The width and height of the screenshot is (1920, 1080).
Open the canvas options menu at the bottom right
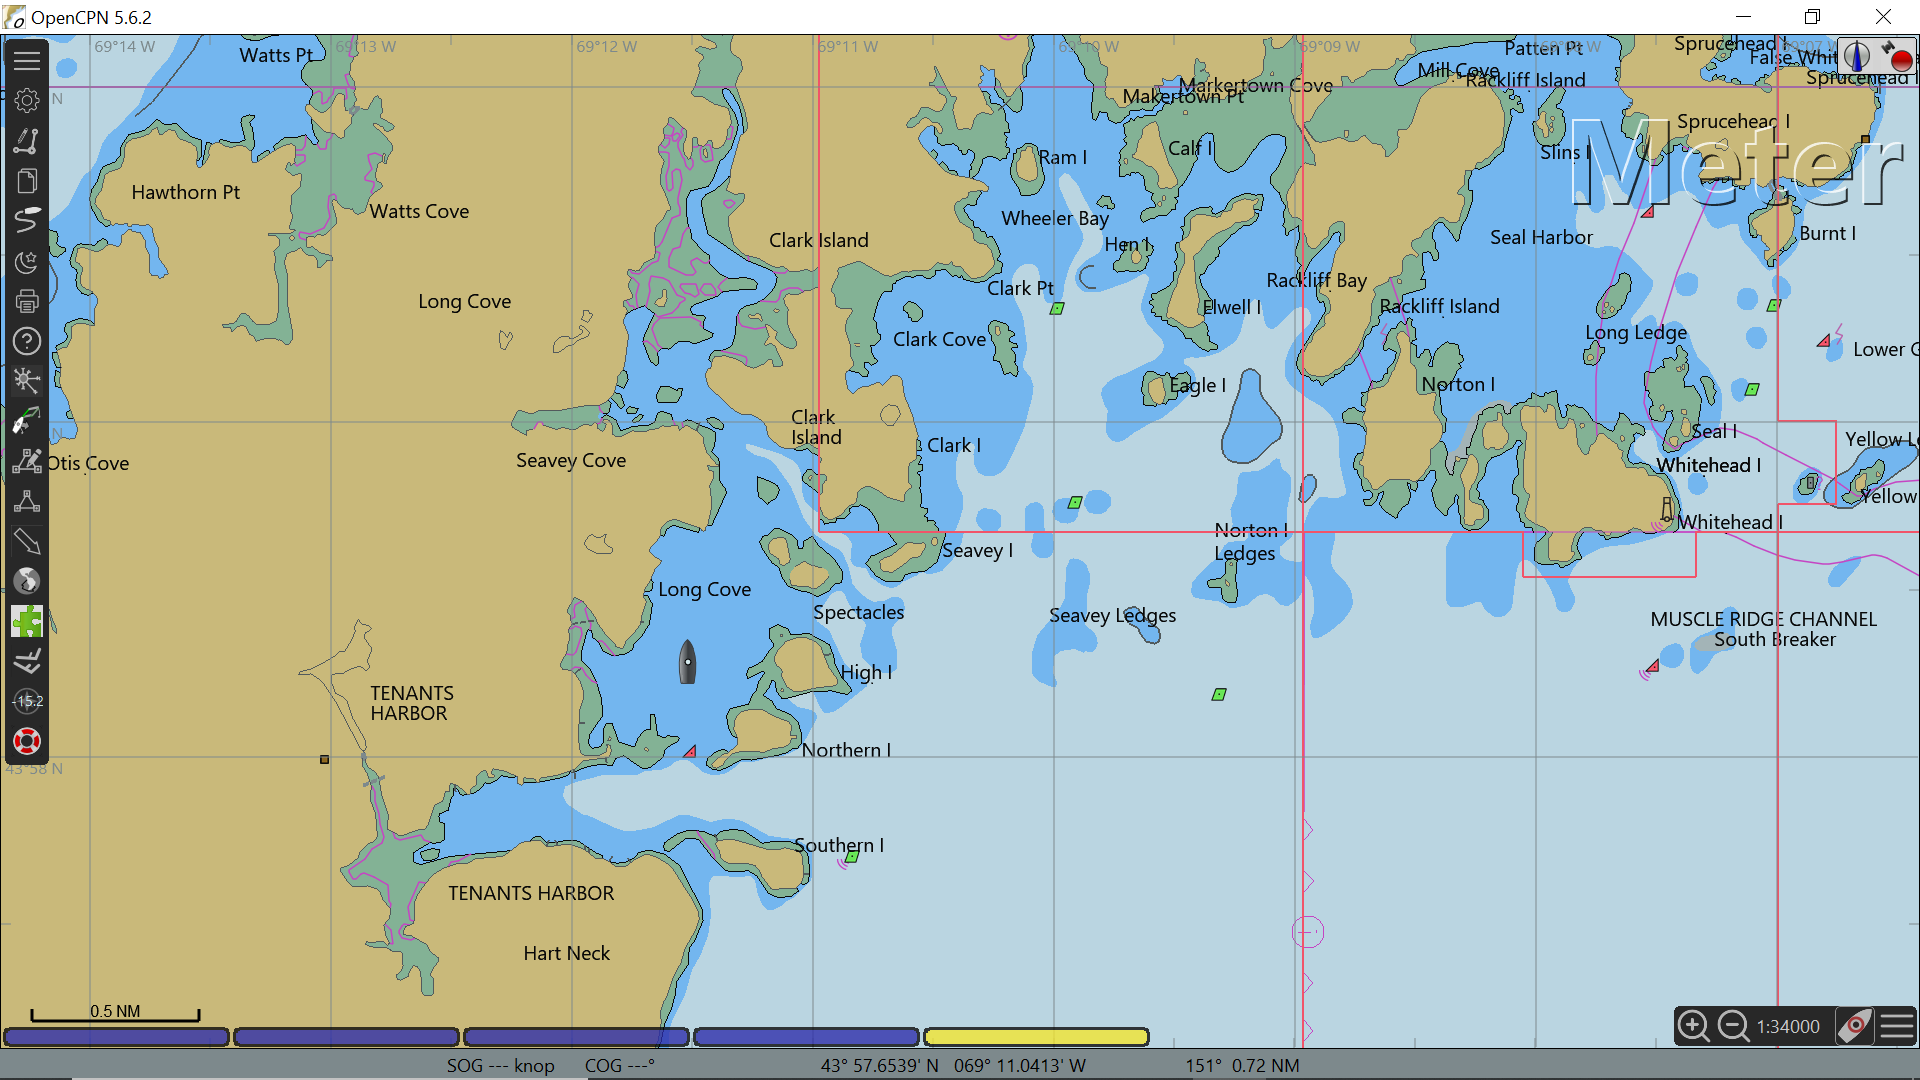coord(1897,1026)
